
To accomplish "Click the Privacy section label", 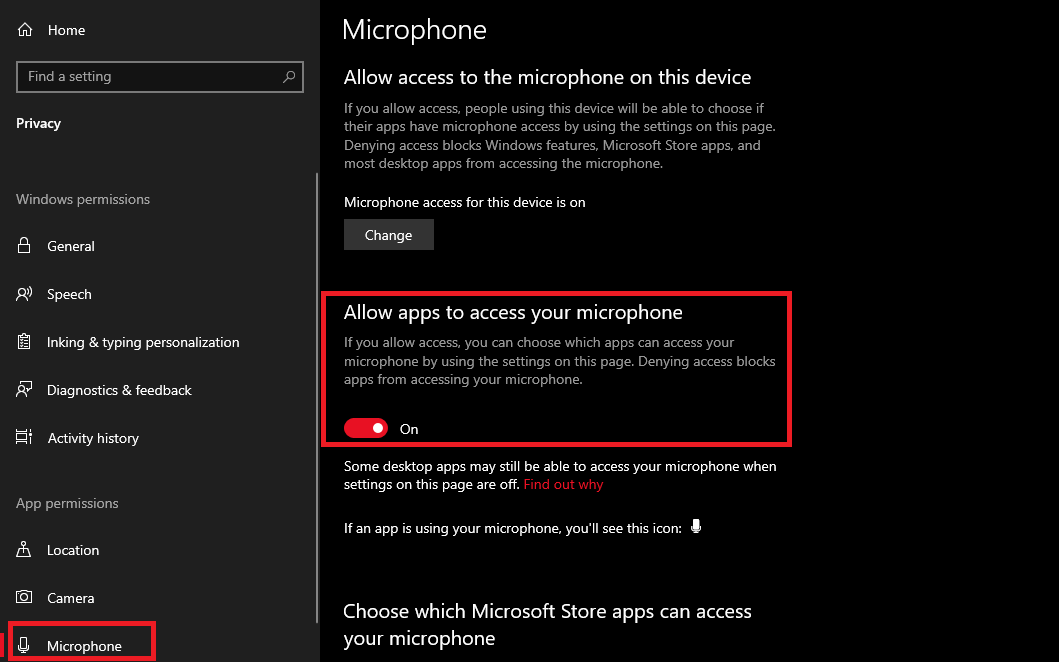I will (x=38, y=123).
